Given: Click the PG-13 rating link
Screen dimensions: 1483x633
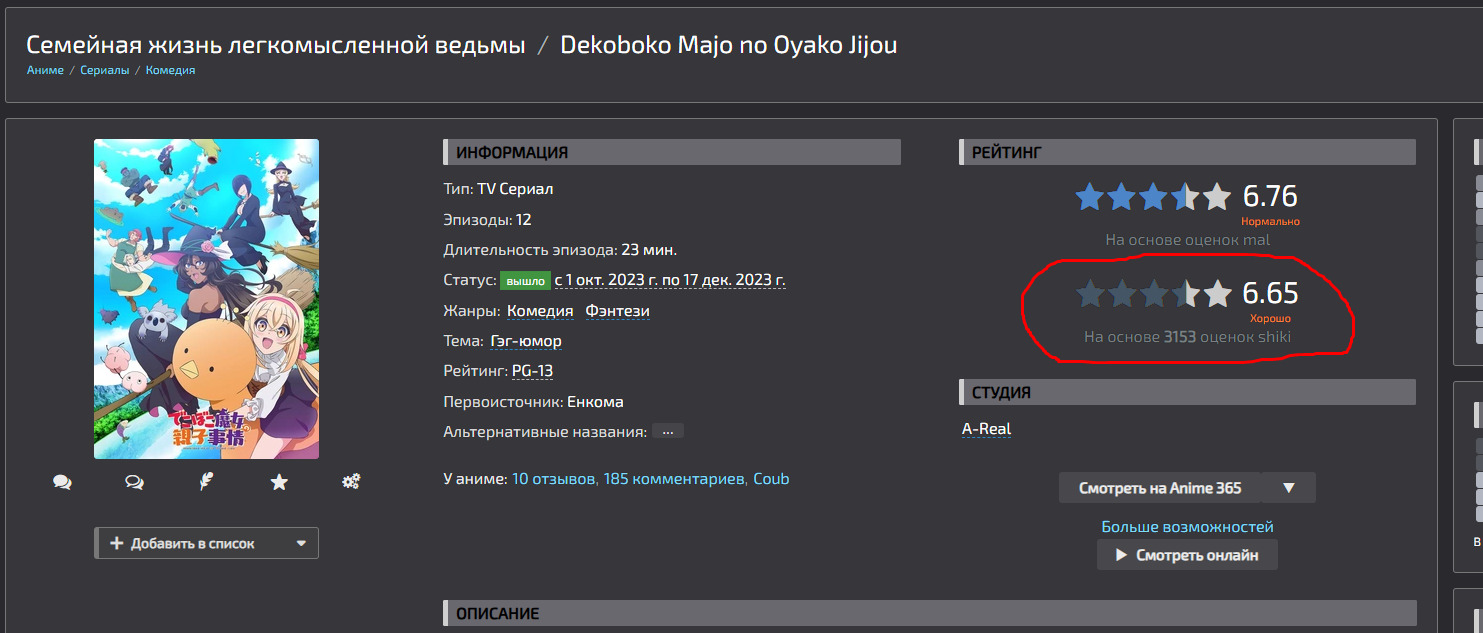Looking at the screenshot, I should [x=532, y=371].
